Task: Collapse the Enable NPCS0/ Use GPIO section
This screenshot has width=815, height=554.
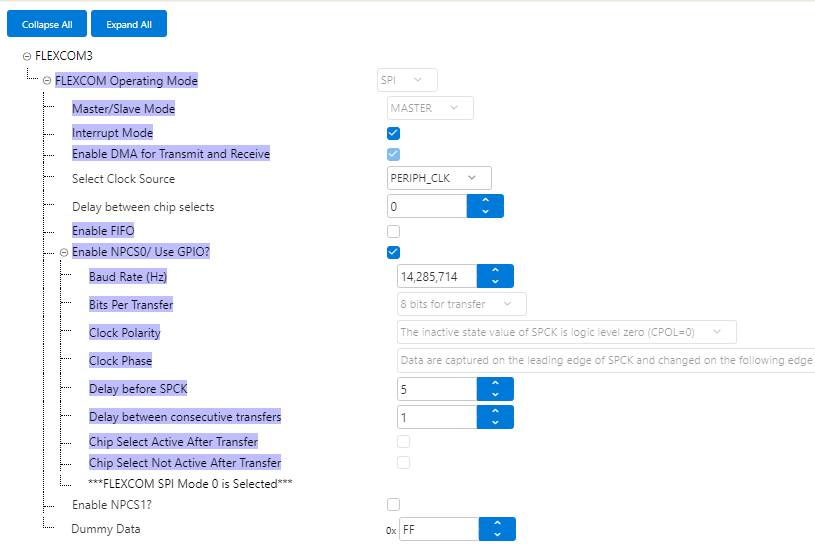Action: (63, 252)
